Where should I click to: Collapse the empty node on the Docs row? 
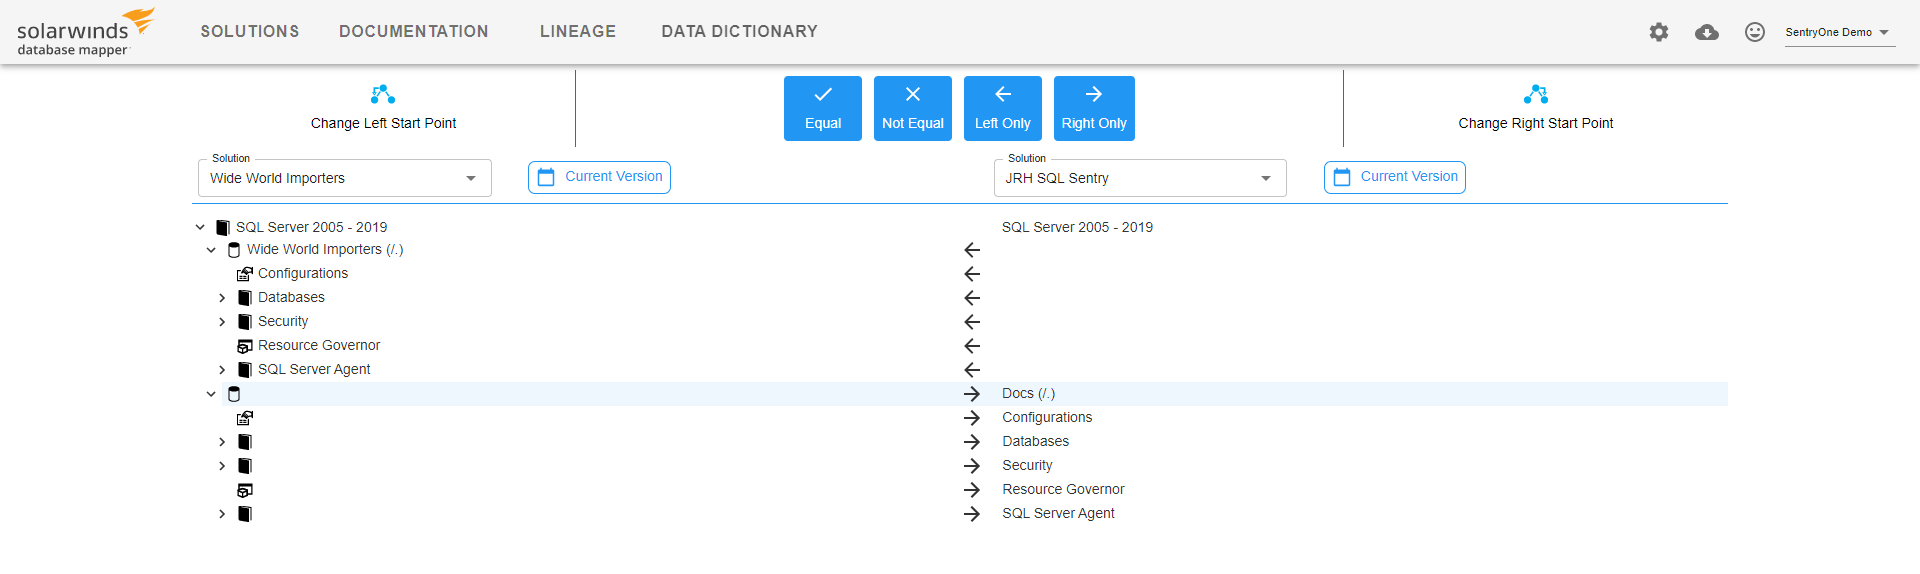click(x=211, y=394)
